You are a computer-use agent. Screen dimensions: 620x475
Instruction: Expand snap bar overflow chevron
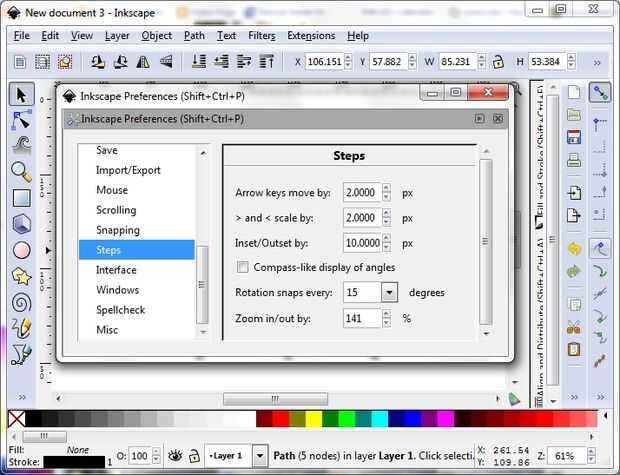[600, 397]
